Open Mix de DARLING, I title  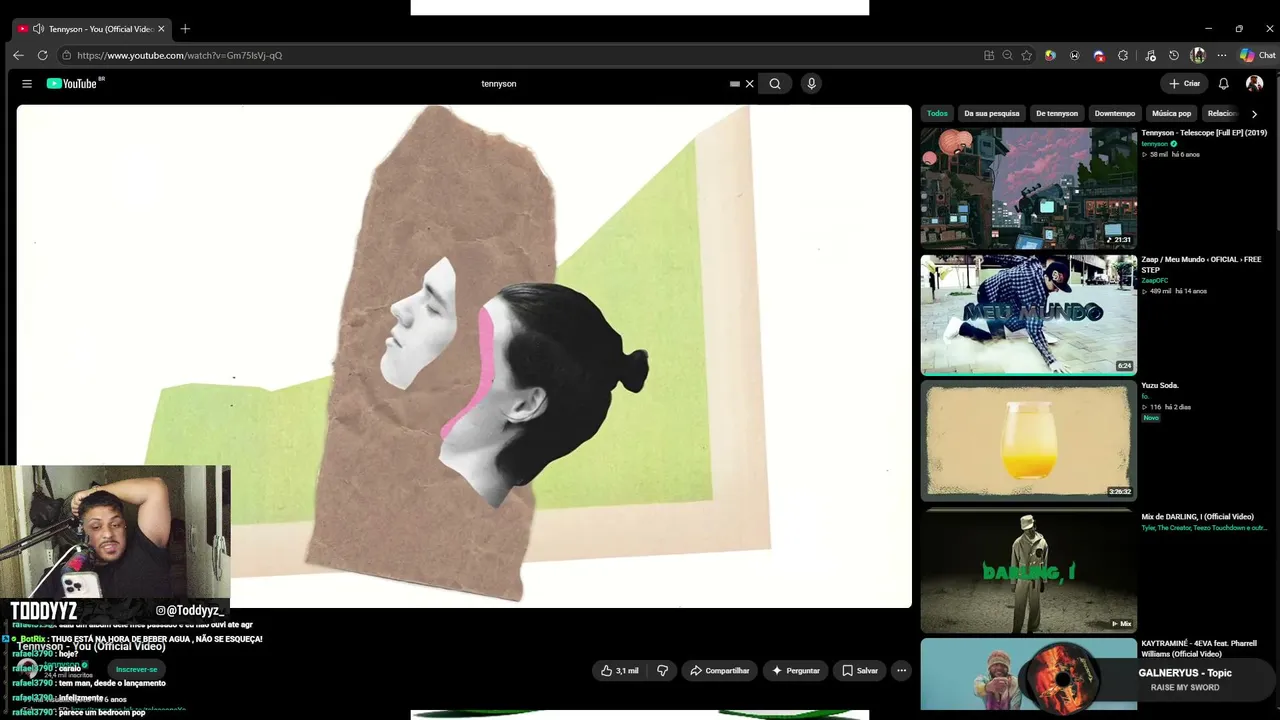coord(1197,517)
